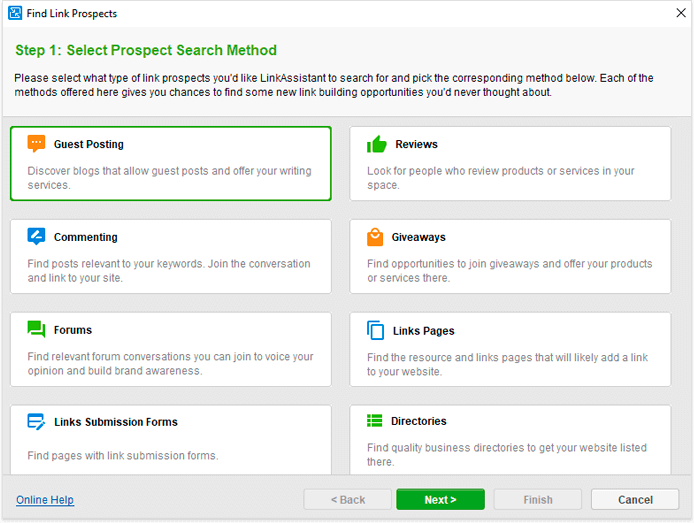The image size is (694, 523).
Task: Click the blue Links Pages copy icon
Action: [x=375, y=330]
